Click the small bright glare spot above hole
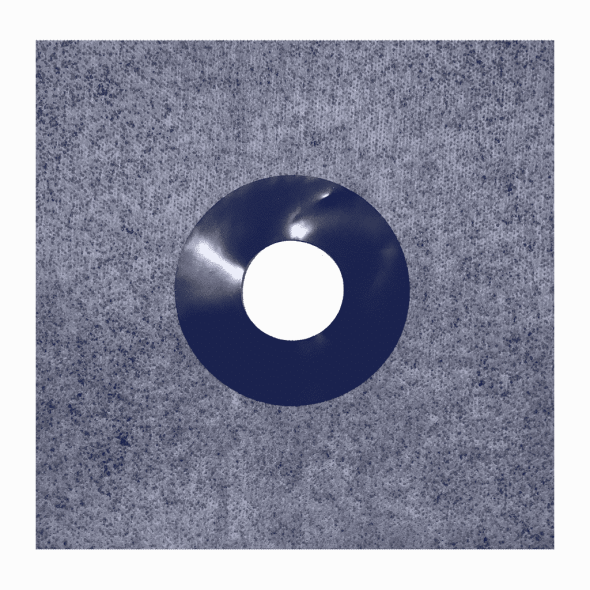The width and height of the screenshot is (590, 590). coord(298,230)
